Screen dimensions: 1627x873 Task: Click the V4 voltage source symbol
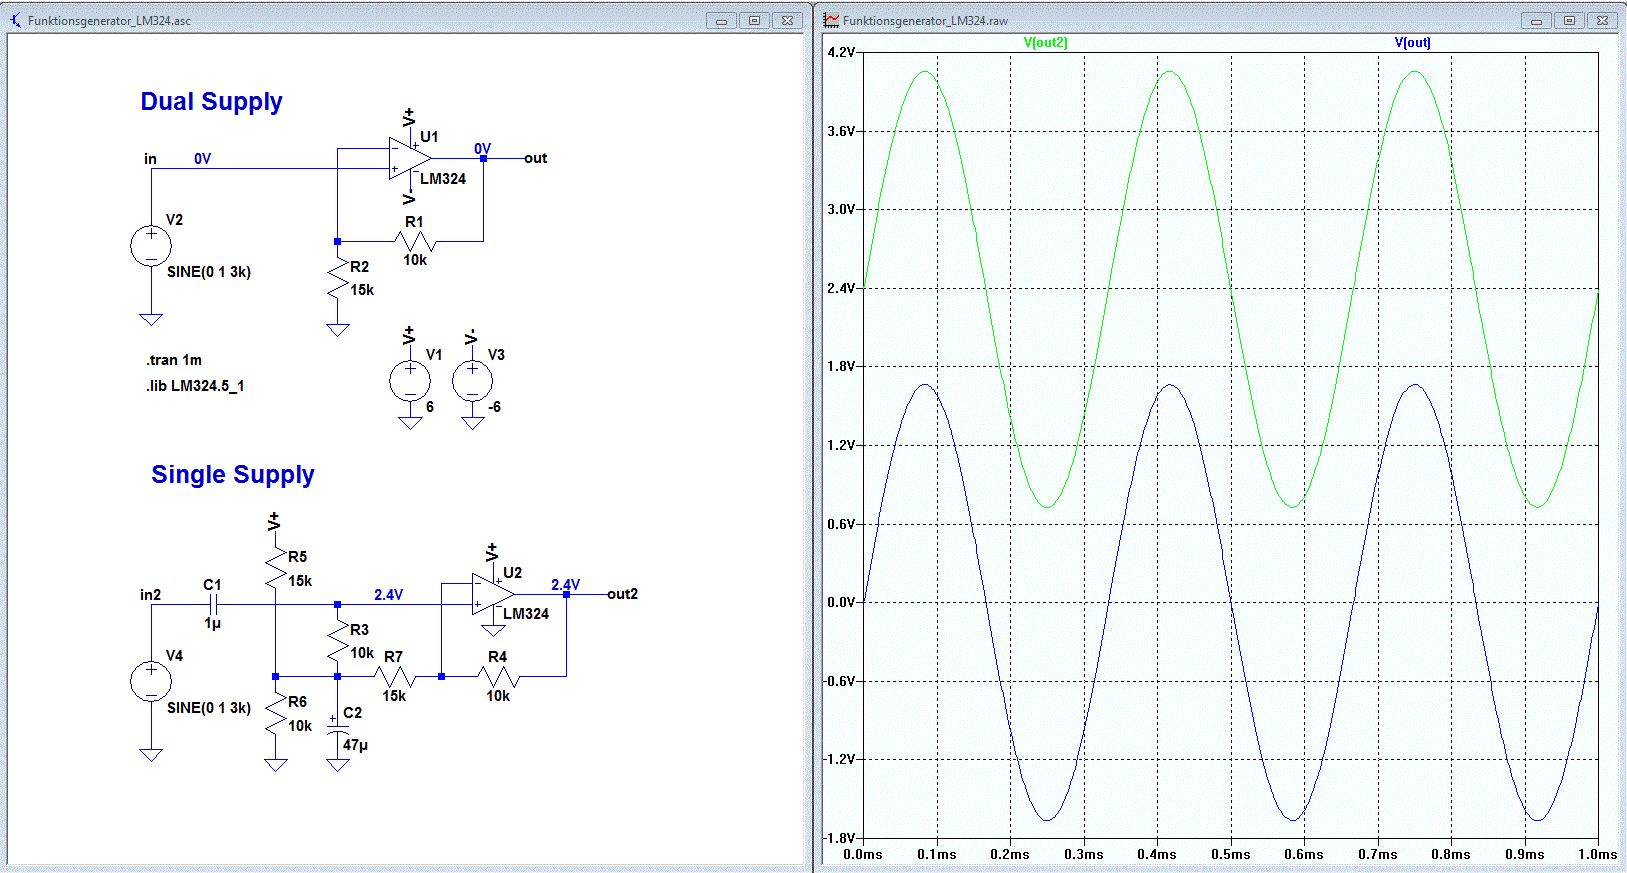[151, 682]
